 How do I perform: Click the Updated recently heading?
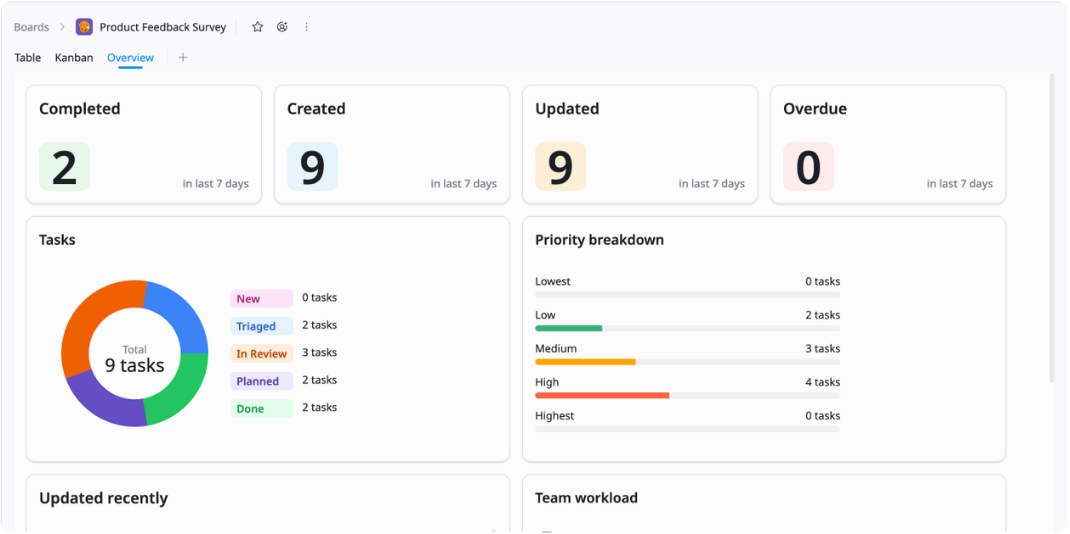(x=103, y=499)
